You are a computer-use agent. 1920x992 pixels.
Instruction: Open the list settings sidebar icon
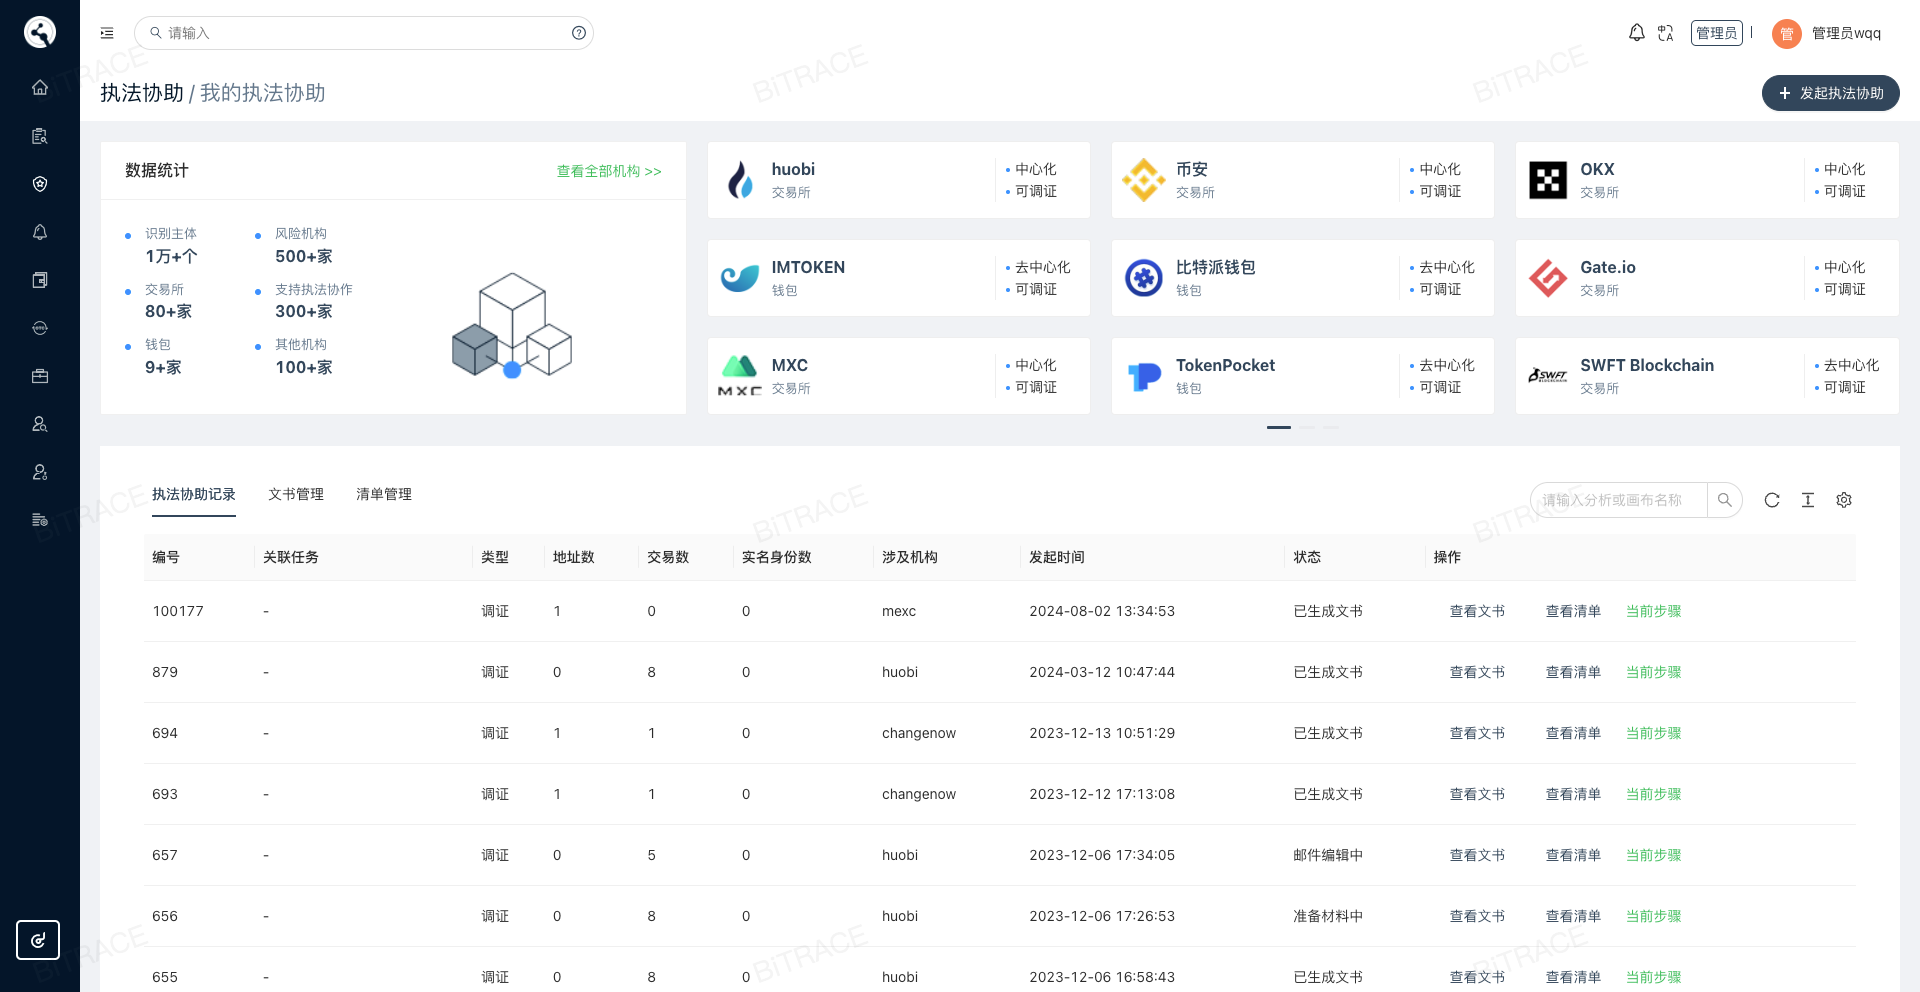click(x=40, y=520)
